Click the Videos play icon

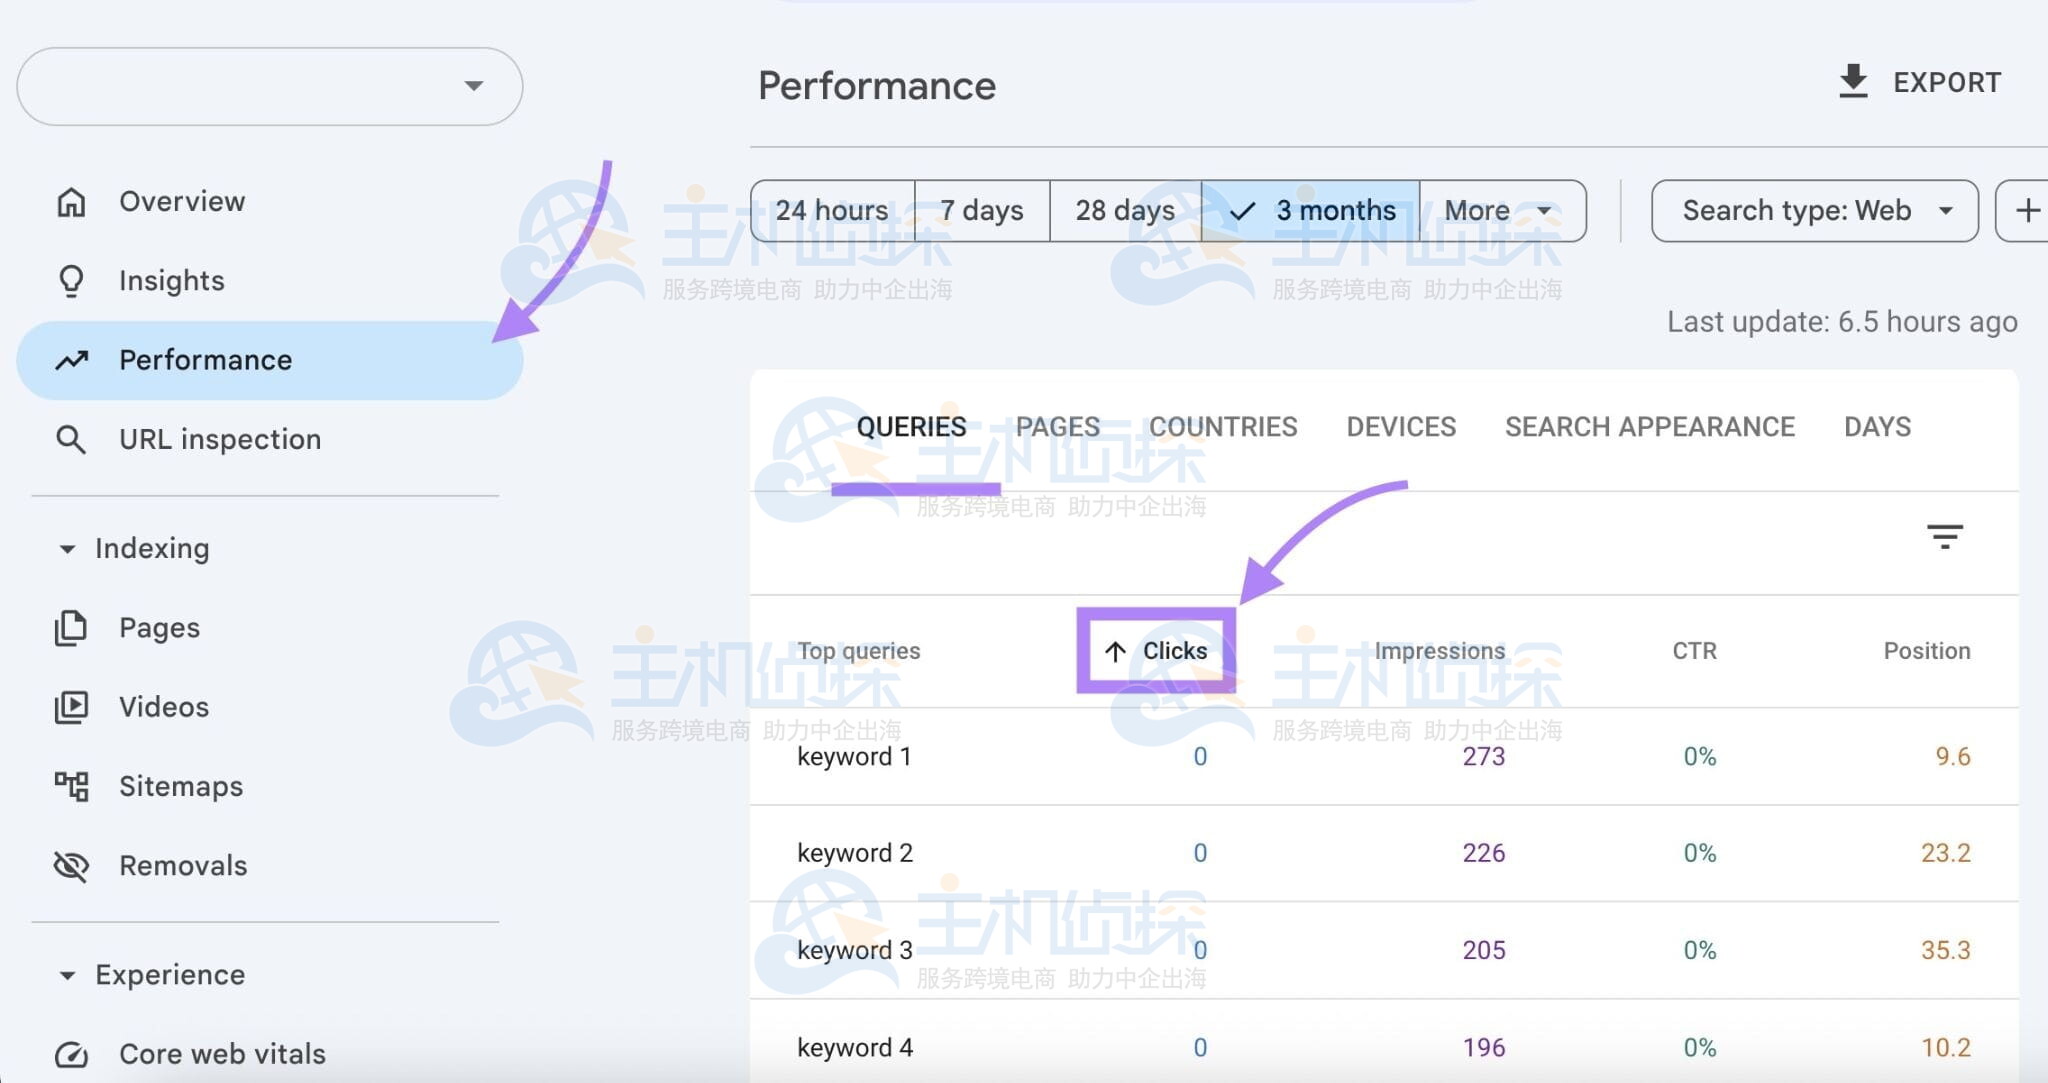pos(71,707)
